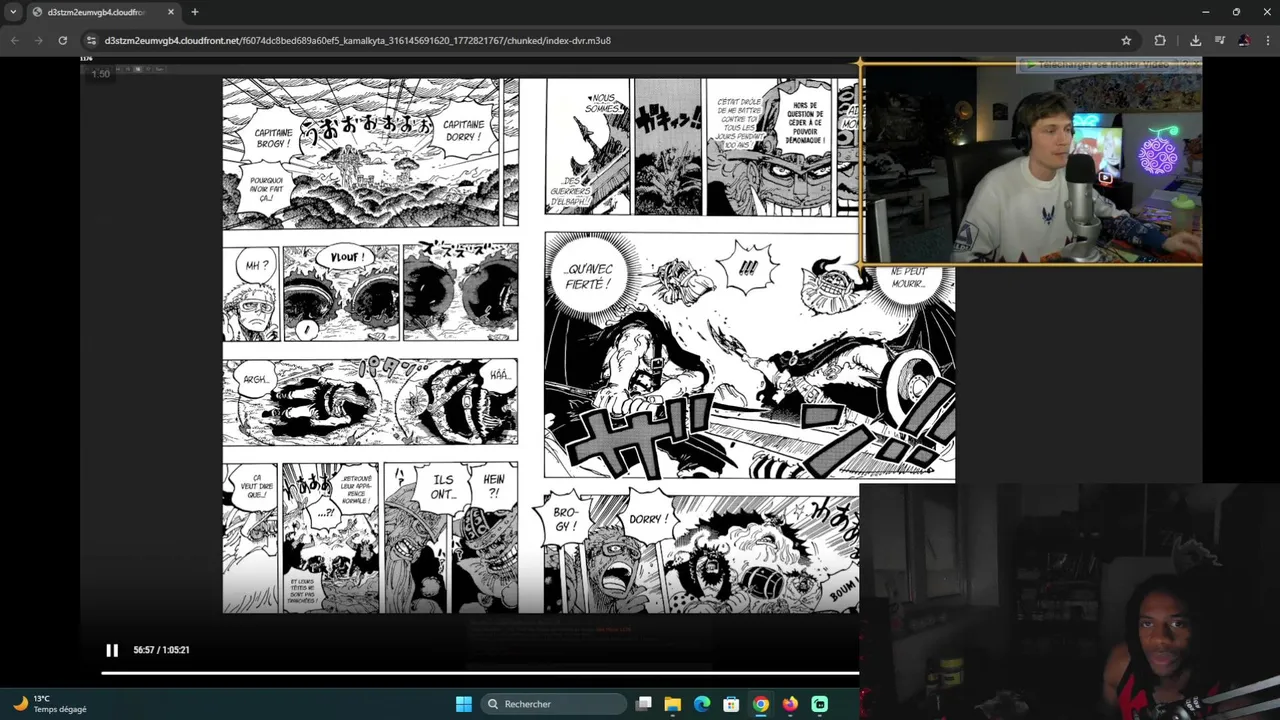Open the Chrome profile avatar
The height and width of the screenshot is (720, 1280).
tap(1243, 40)
